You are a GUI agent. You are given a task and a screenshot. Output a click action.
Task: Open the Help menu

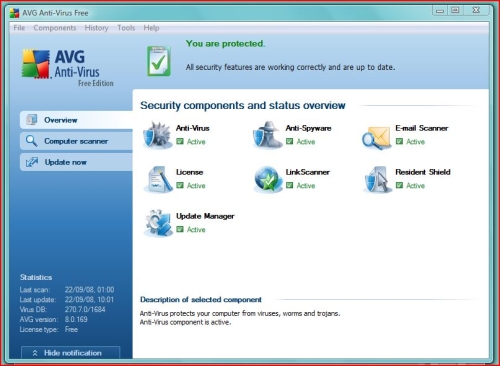pos(151,28)
